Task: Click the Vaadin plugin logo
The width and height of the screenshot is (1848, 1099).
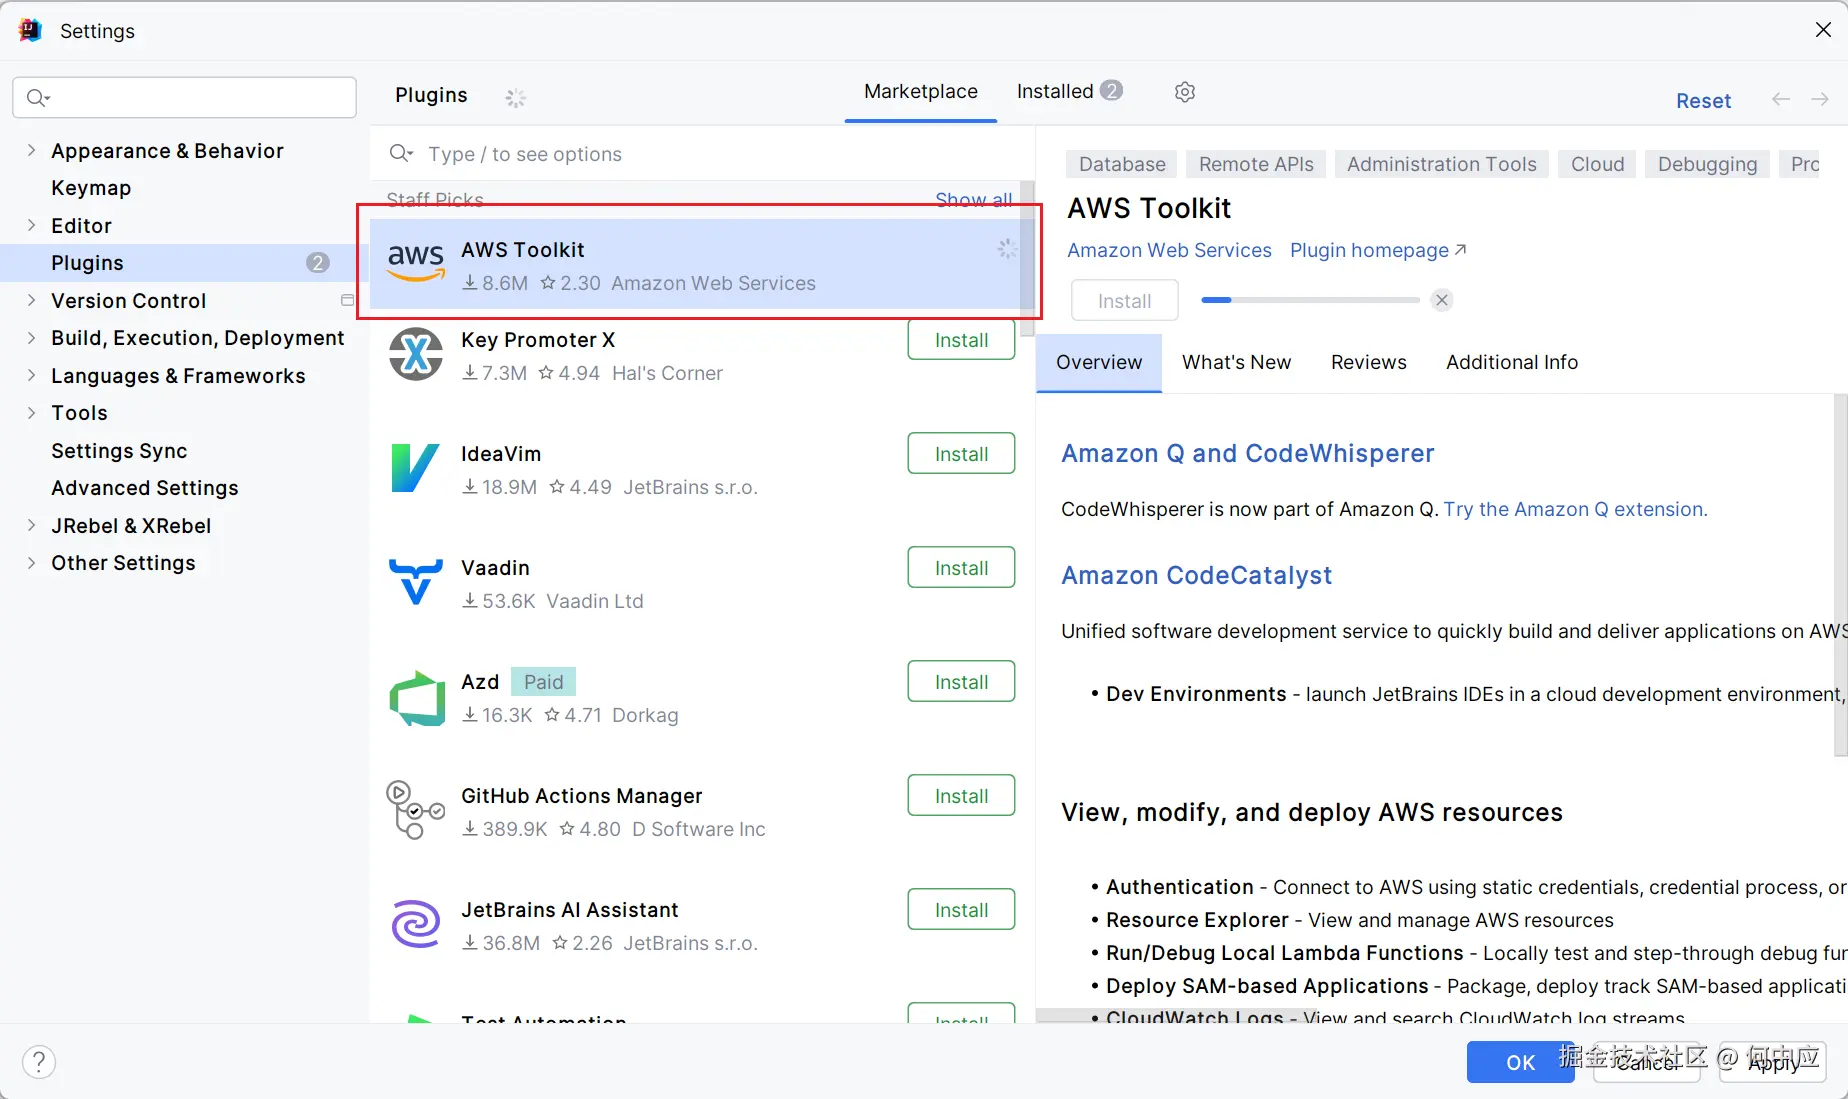Action: click(416, 583)
